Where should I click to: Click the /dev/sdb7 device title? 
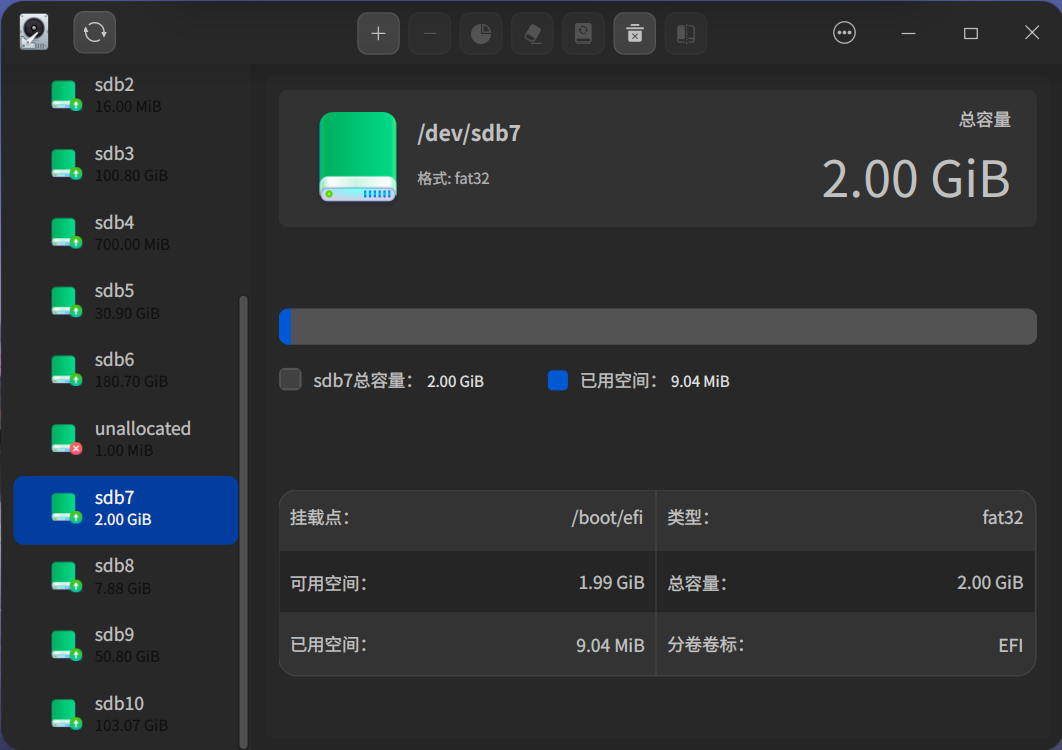point(469,133)
